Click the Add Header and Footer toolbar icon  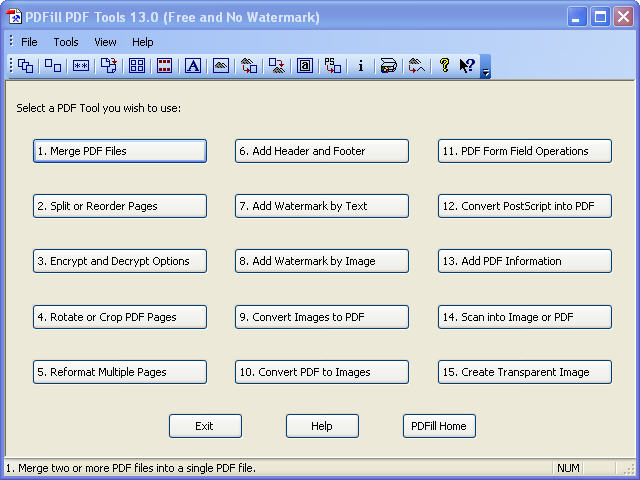[164, 66]
